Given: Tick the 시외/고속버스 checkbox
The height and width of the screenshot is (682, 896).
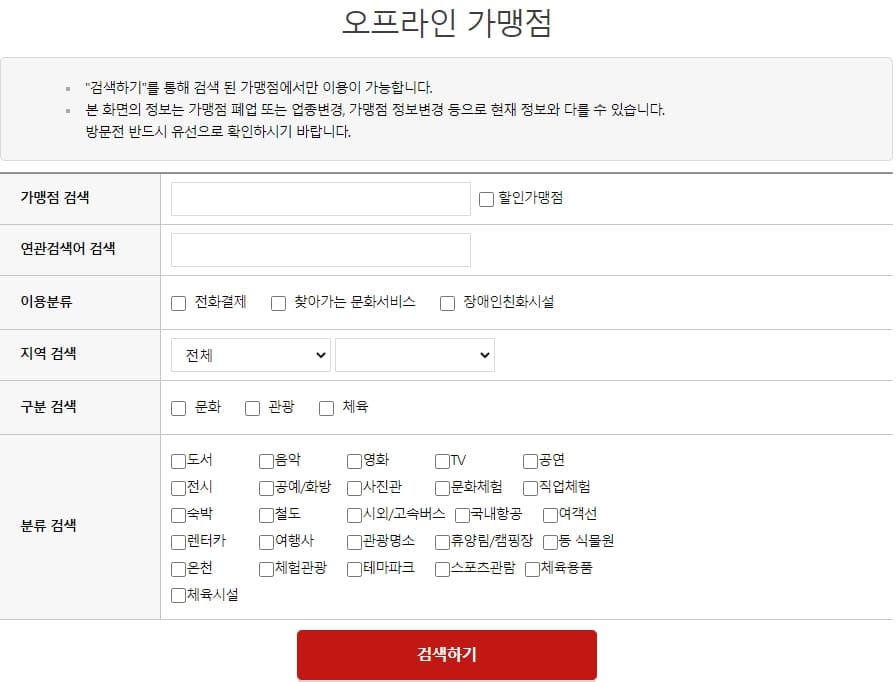Looking at the screenshot, I should (x=354, y=515).
